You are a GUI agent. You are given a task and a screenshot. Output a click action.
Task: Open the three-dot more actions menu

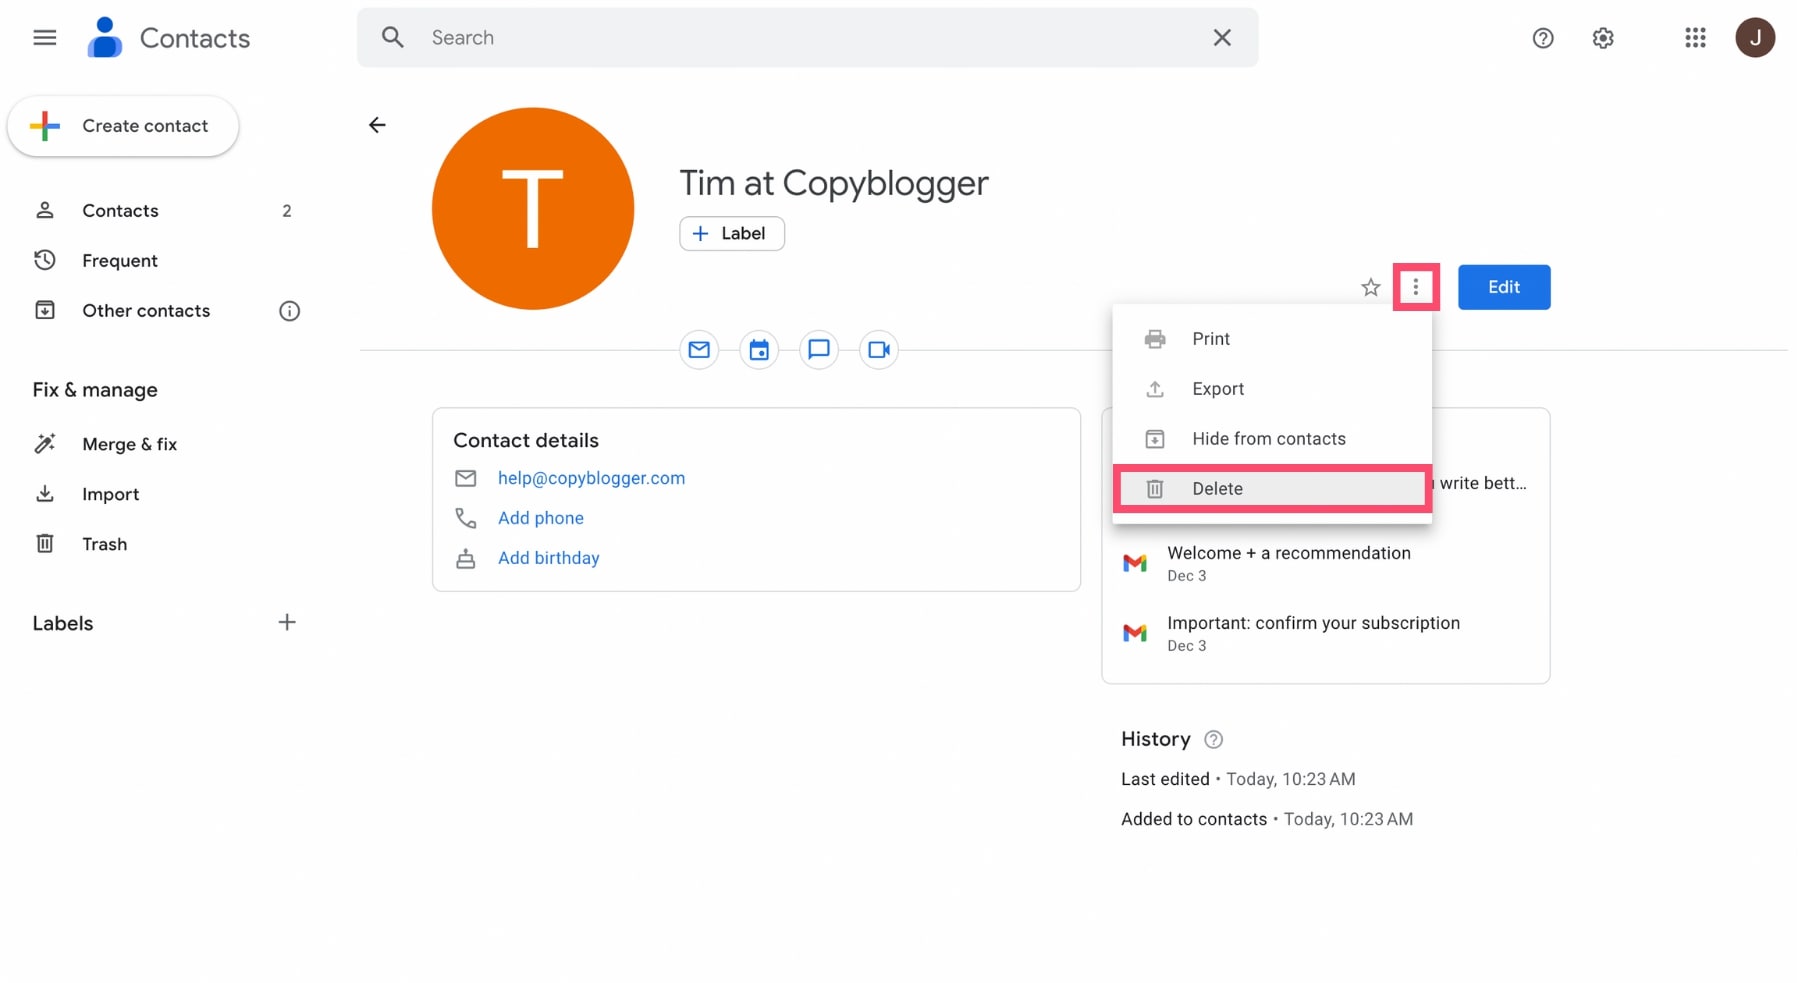(1416, 288)
